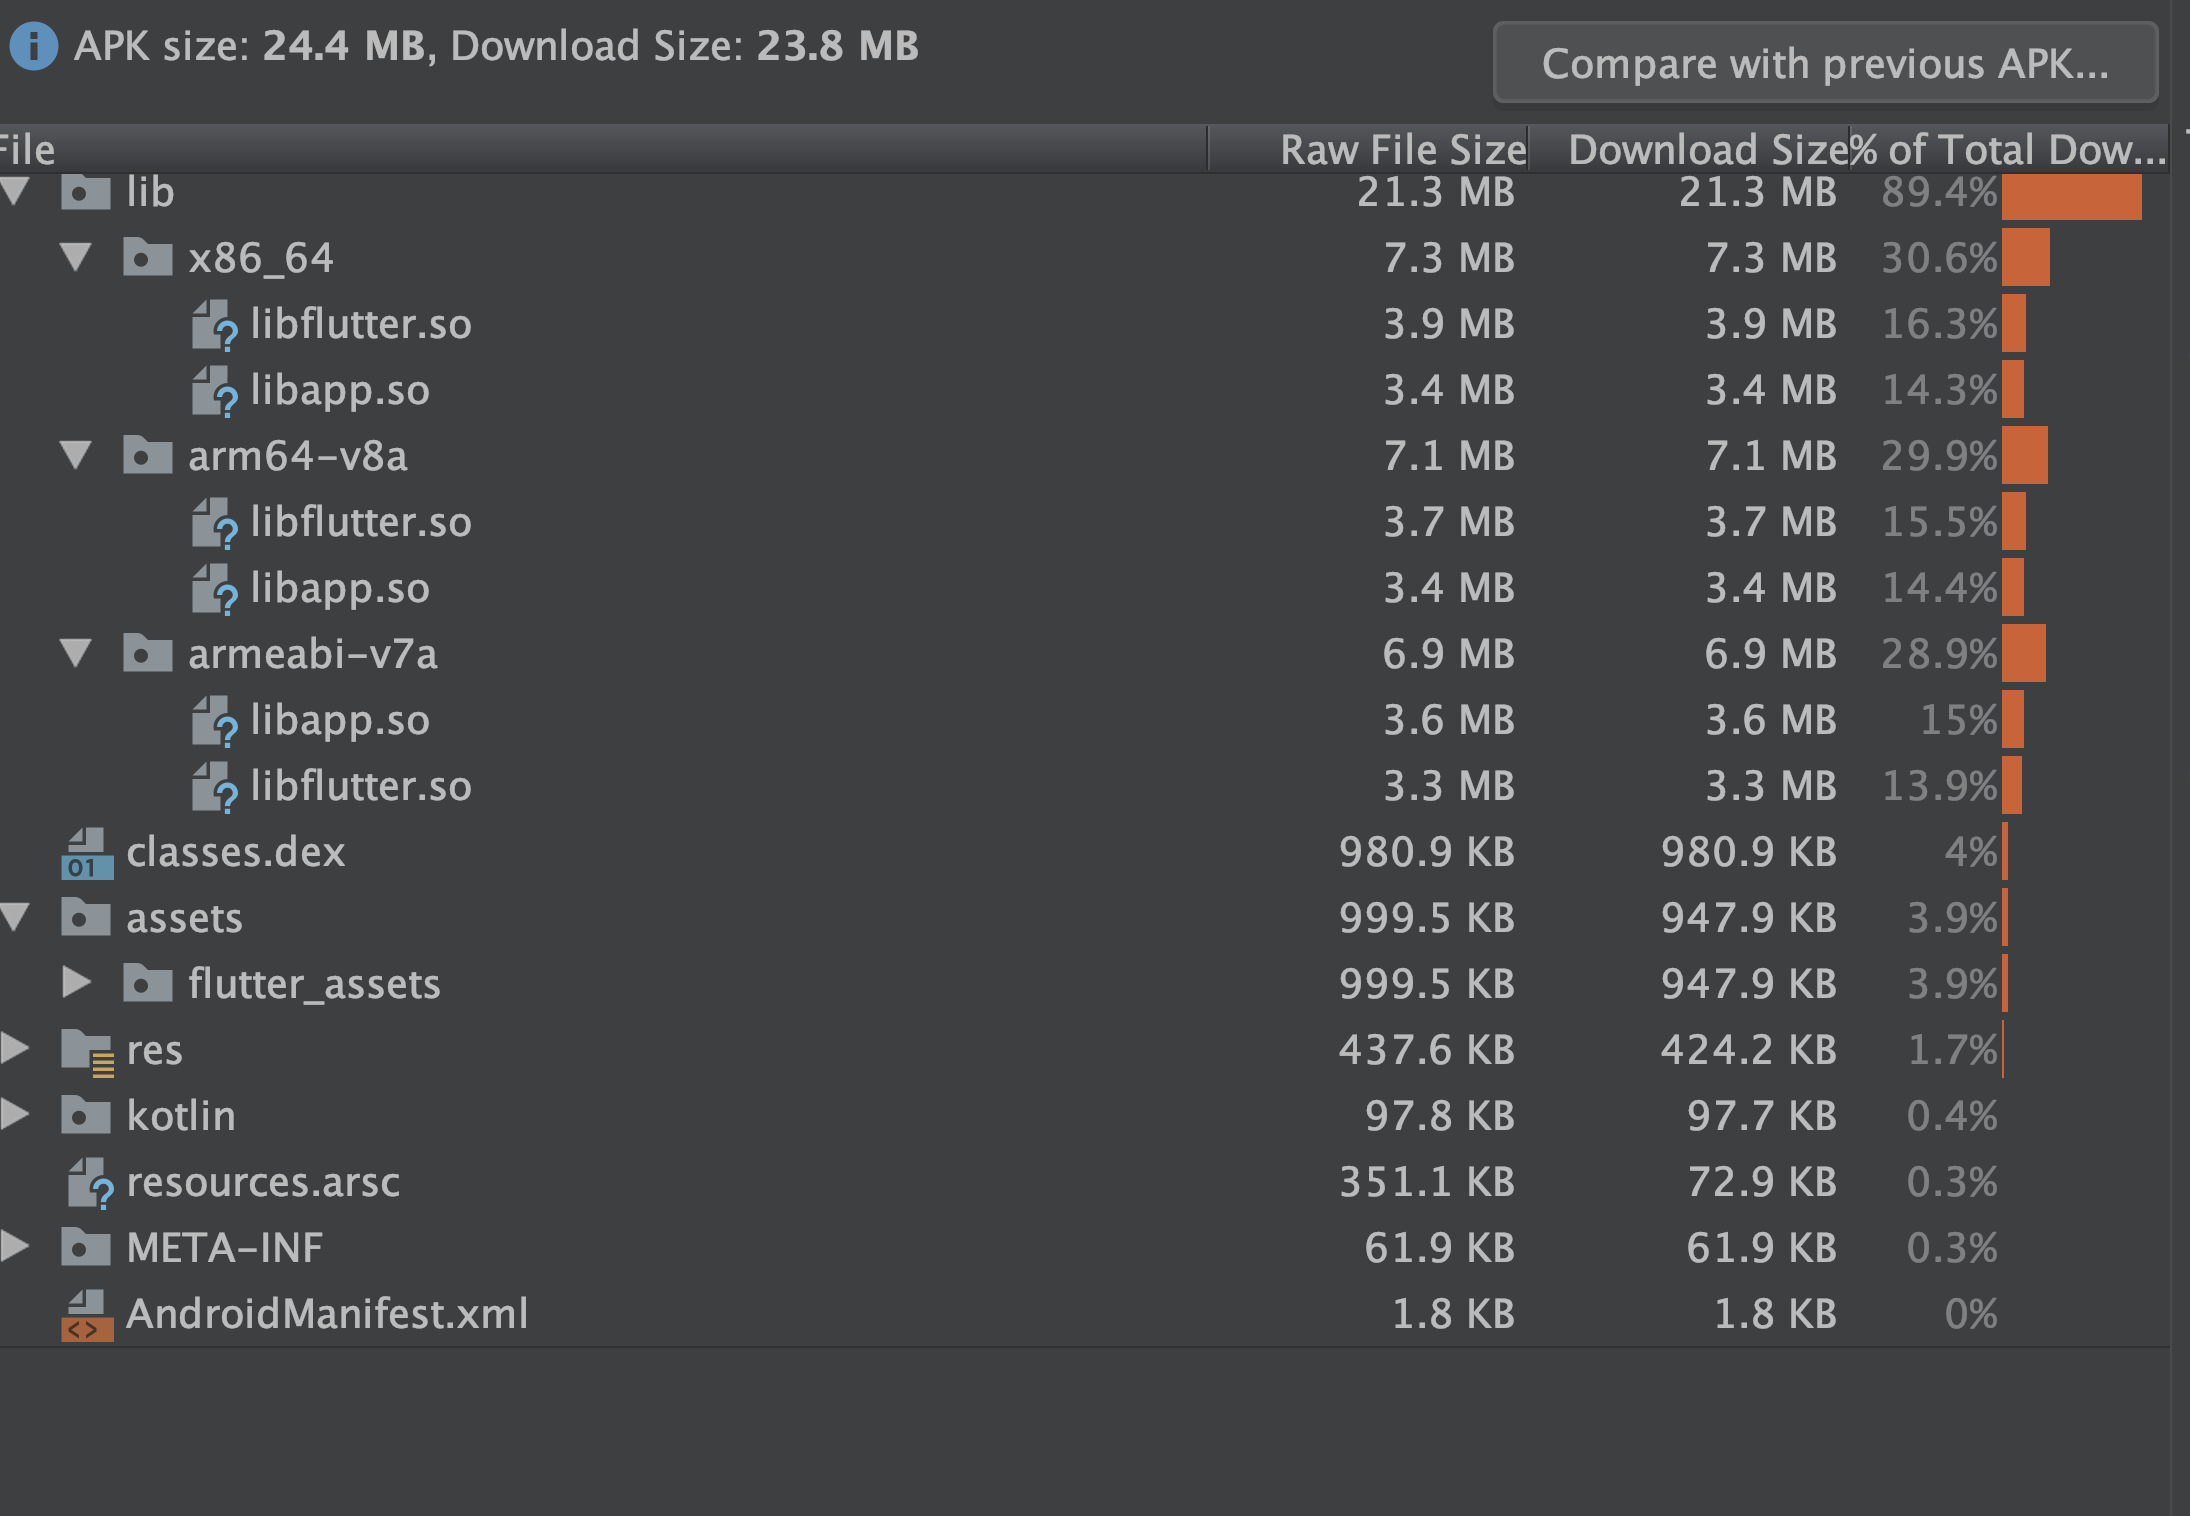The image size is (2190, 1516).
Task: Click the AndroidManifest.xml file icon
Action: 87,1315
